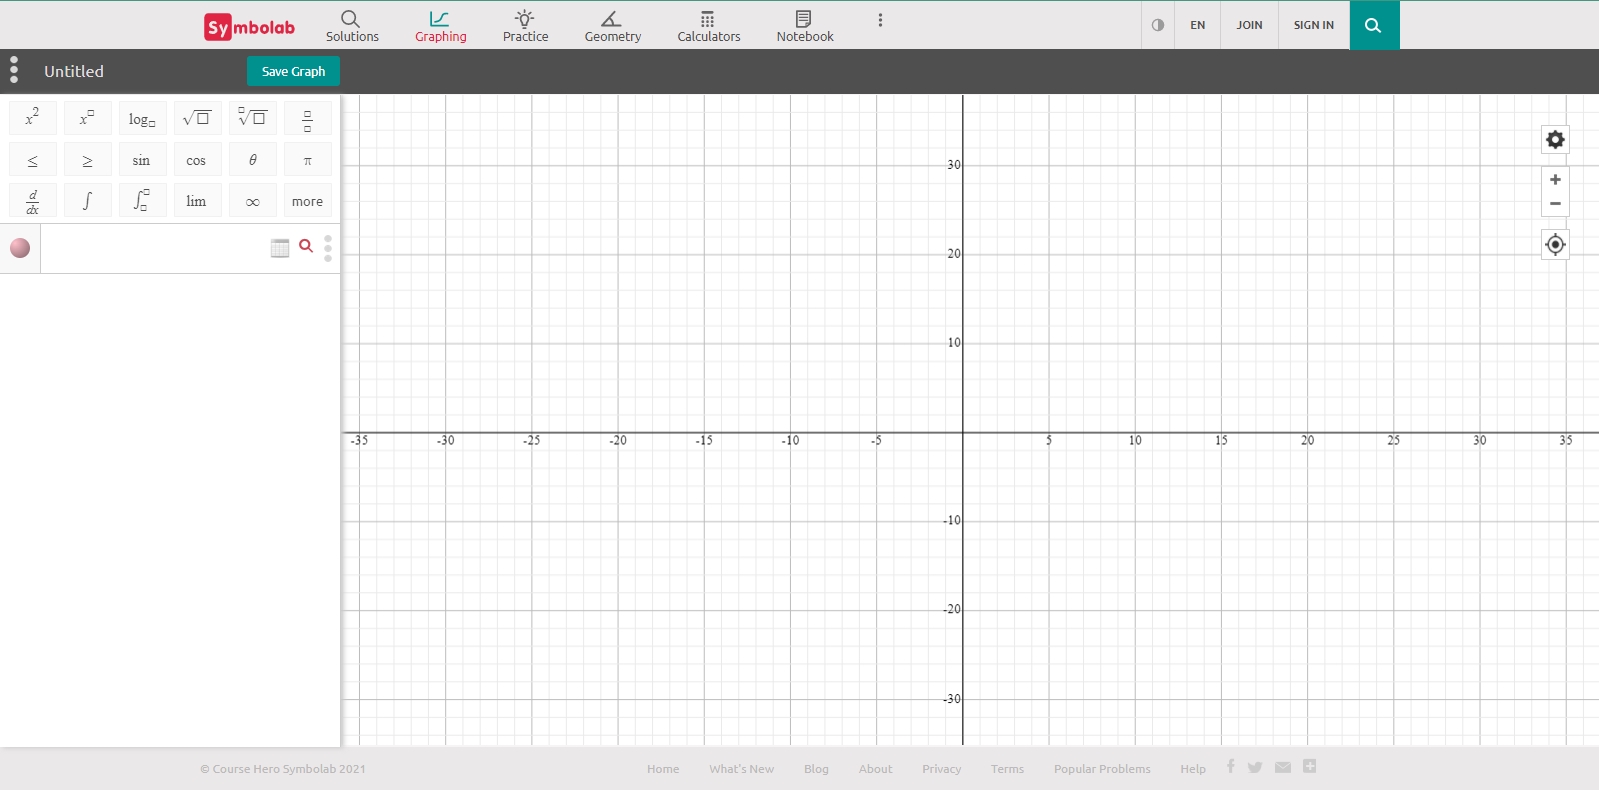Viewport: 1599px width, 790px height.
Task: Open function row options dots
Action: pyautogui.click(x=328, y=248)
